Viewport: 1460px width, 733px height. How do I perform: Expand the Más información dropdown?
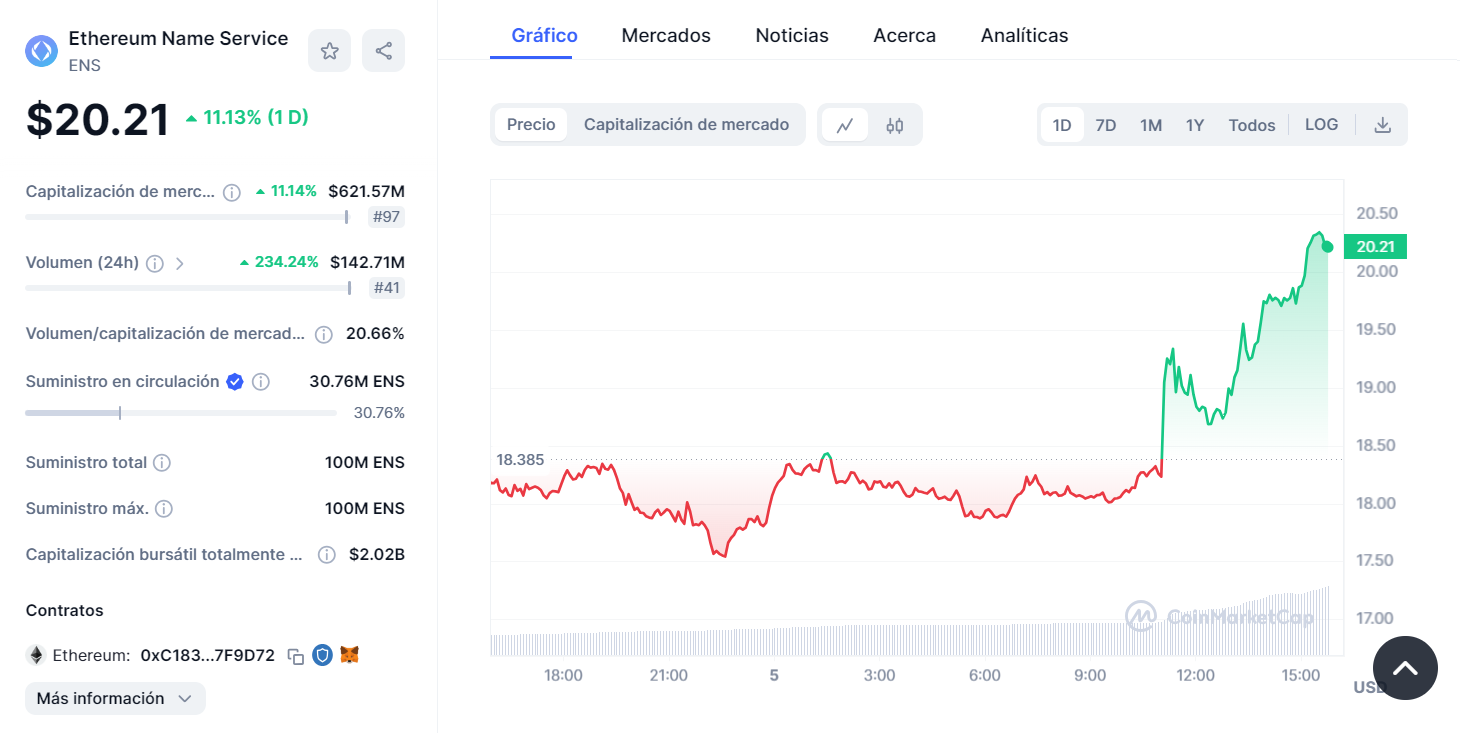[115, 698]
